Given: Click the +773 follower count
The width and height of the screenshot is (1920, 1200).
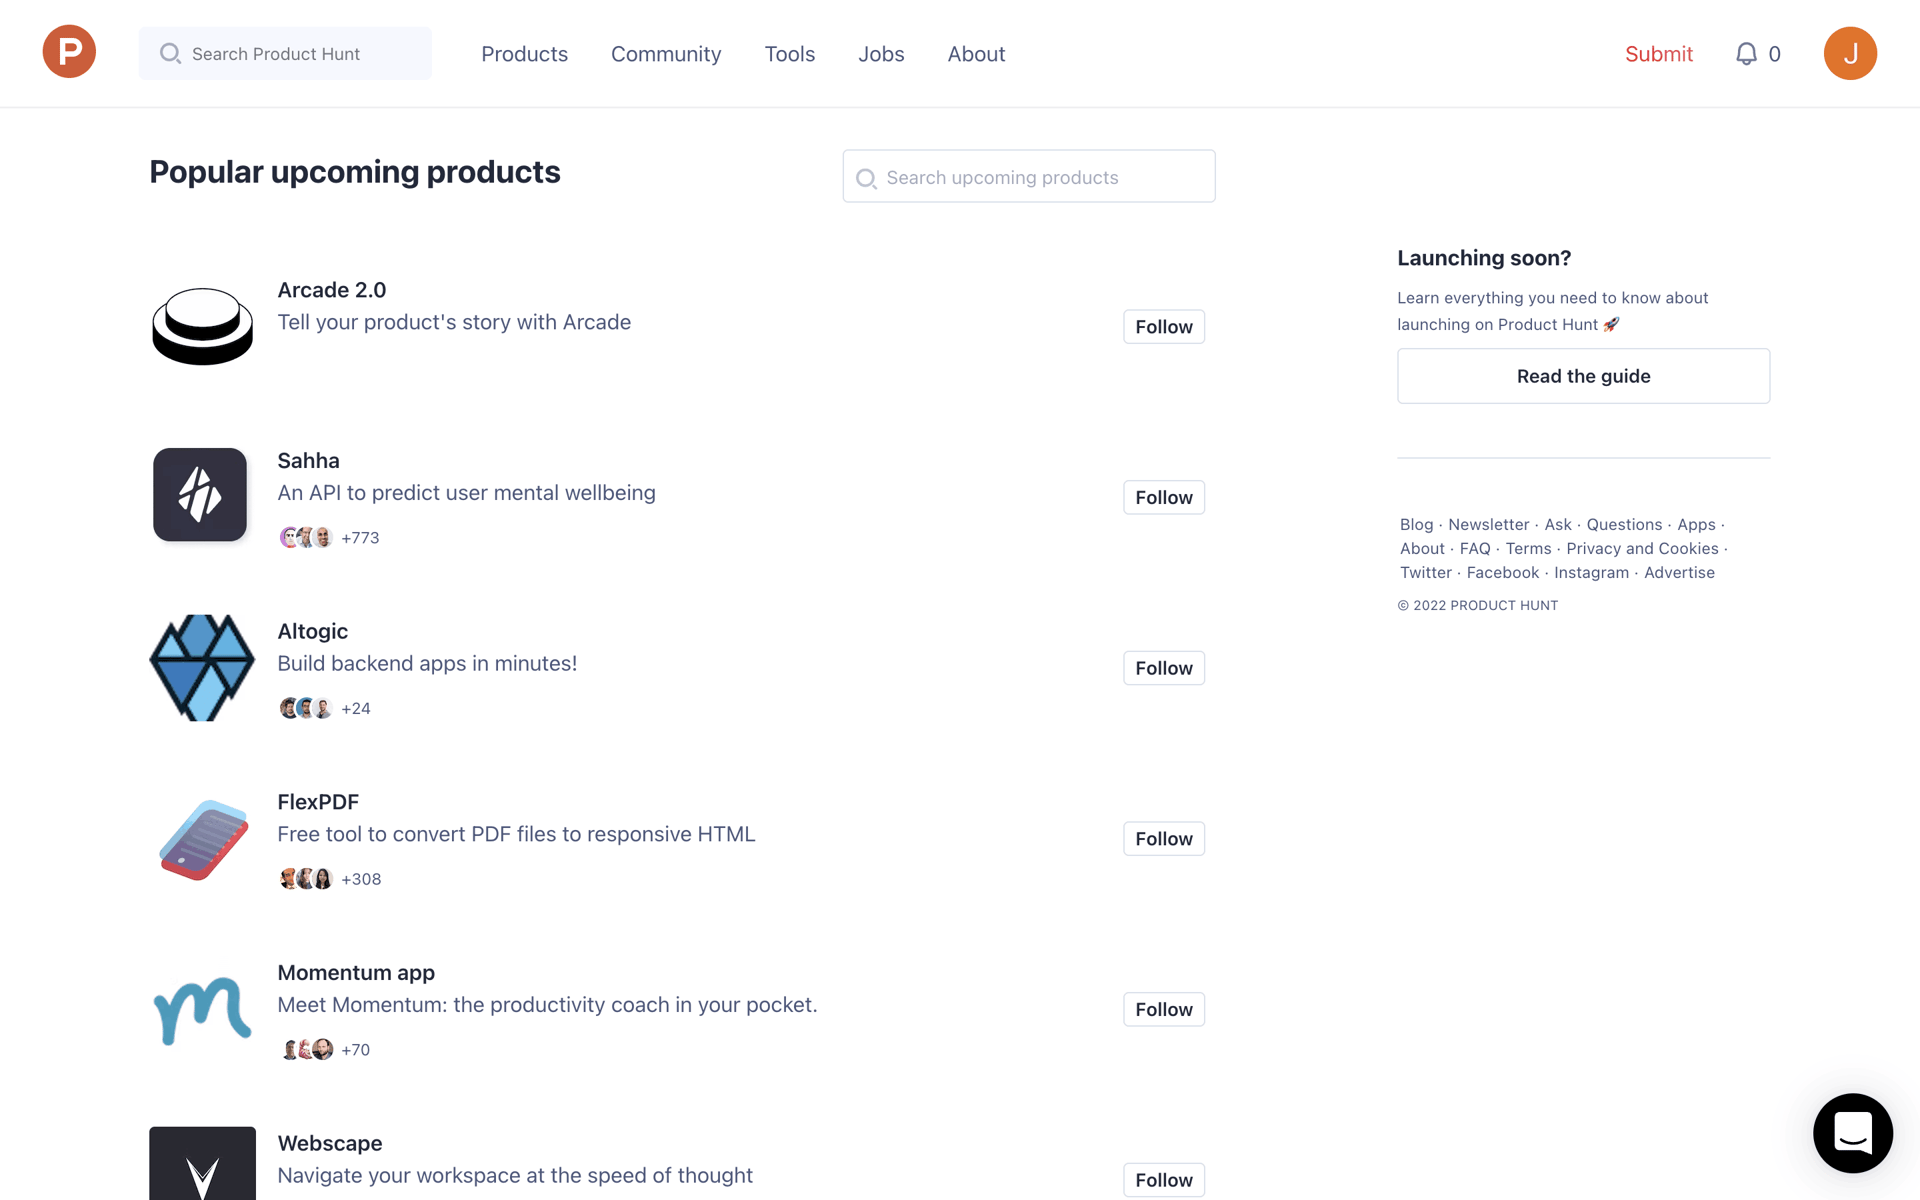Looking at the screenshot, I should click(x=360, y=538).
